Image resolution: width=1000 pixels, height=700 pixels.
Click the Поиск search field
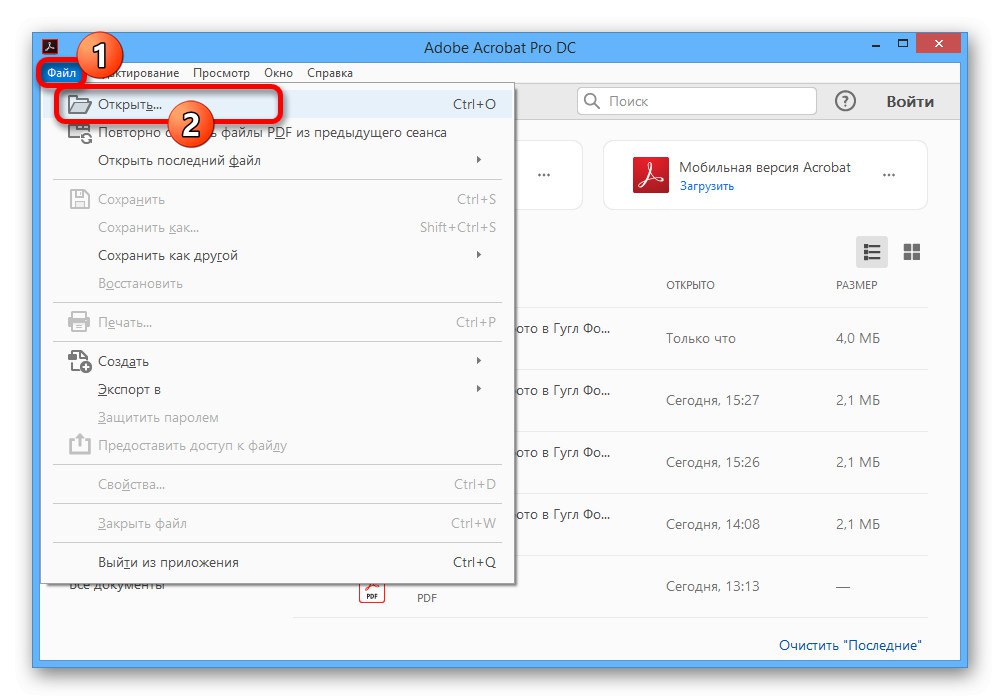[x=696, y=101]
